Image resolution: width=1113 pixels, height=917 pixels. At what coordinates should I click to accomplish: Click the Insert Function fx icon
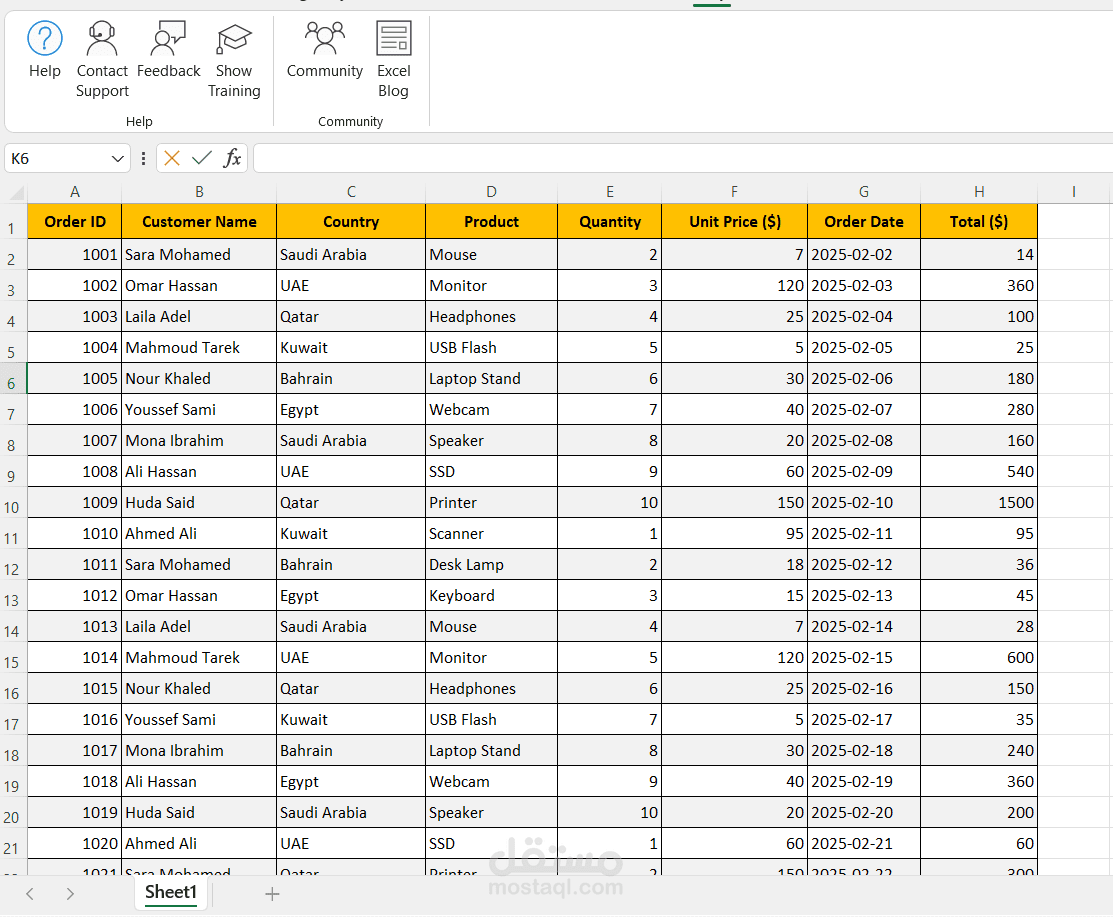233,158
